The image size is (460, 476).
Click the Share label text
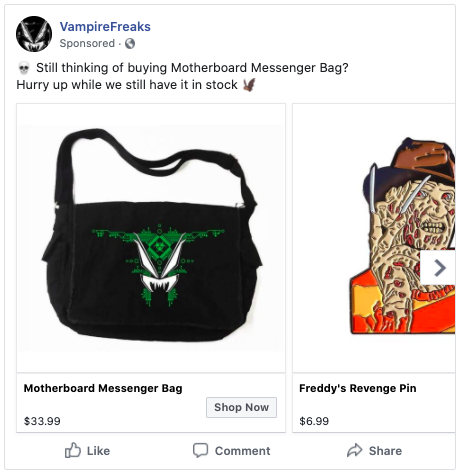click(385, 451)
